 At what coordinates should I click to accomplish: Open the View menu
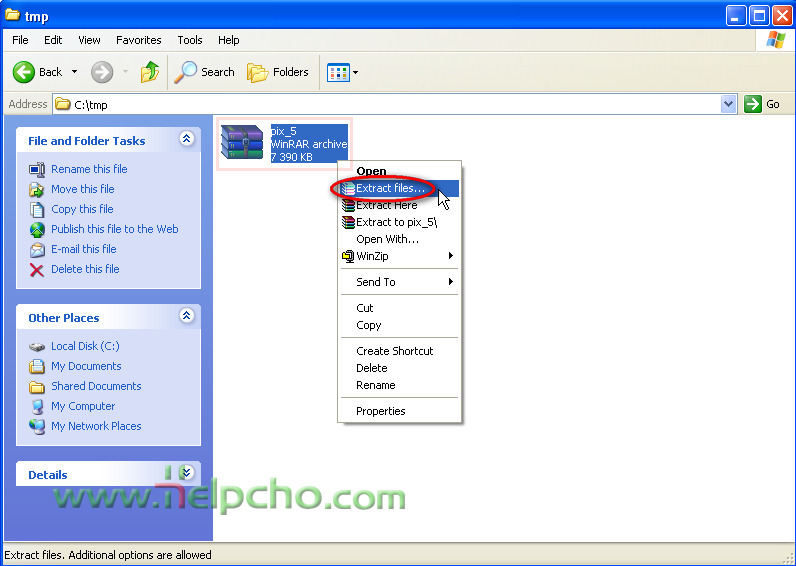pos(89,40)
